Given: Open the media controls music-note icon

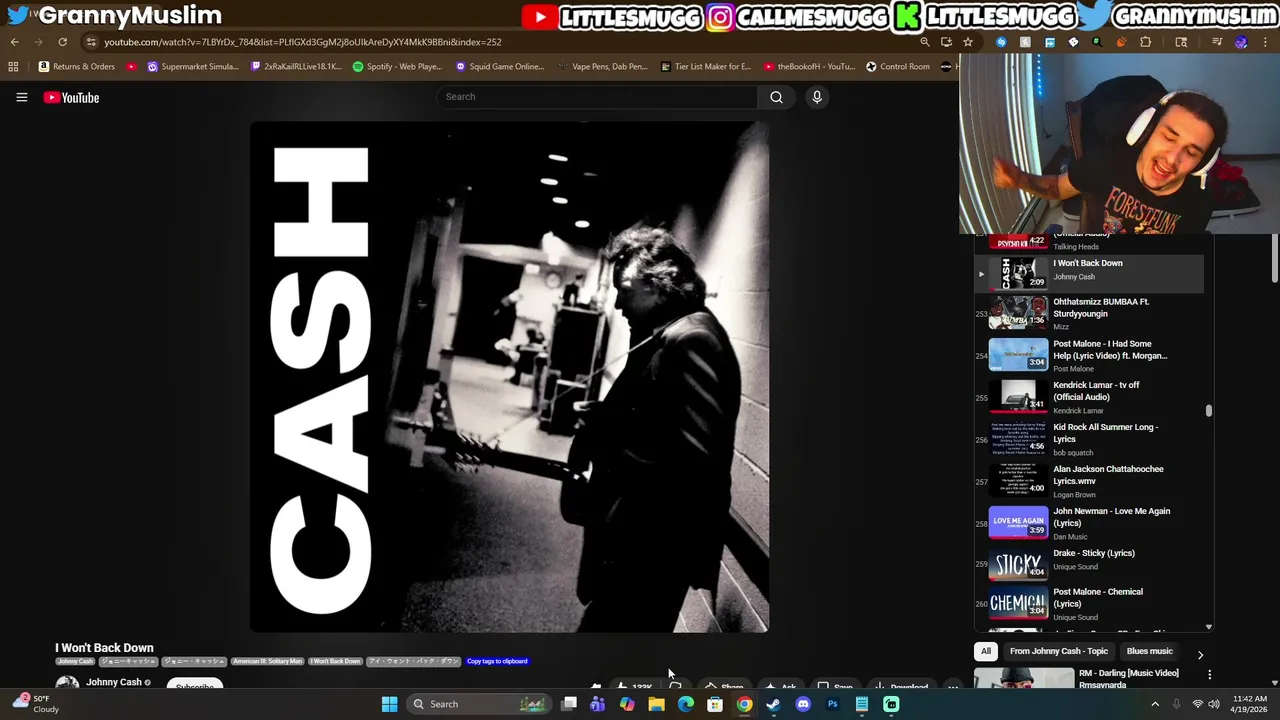Looking at the screenshot, I should [1217, 42].
